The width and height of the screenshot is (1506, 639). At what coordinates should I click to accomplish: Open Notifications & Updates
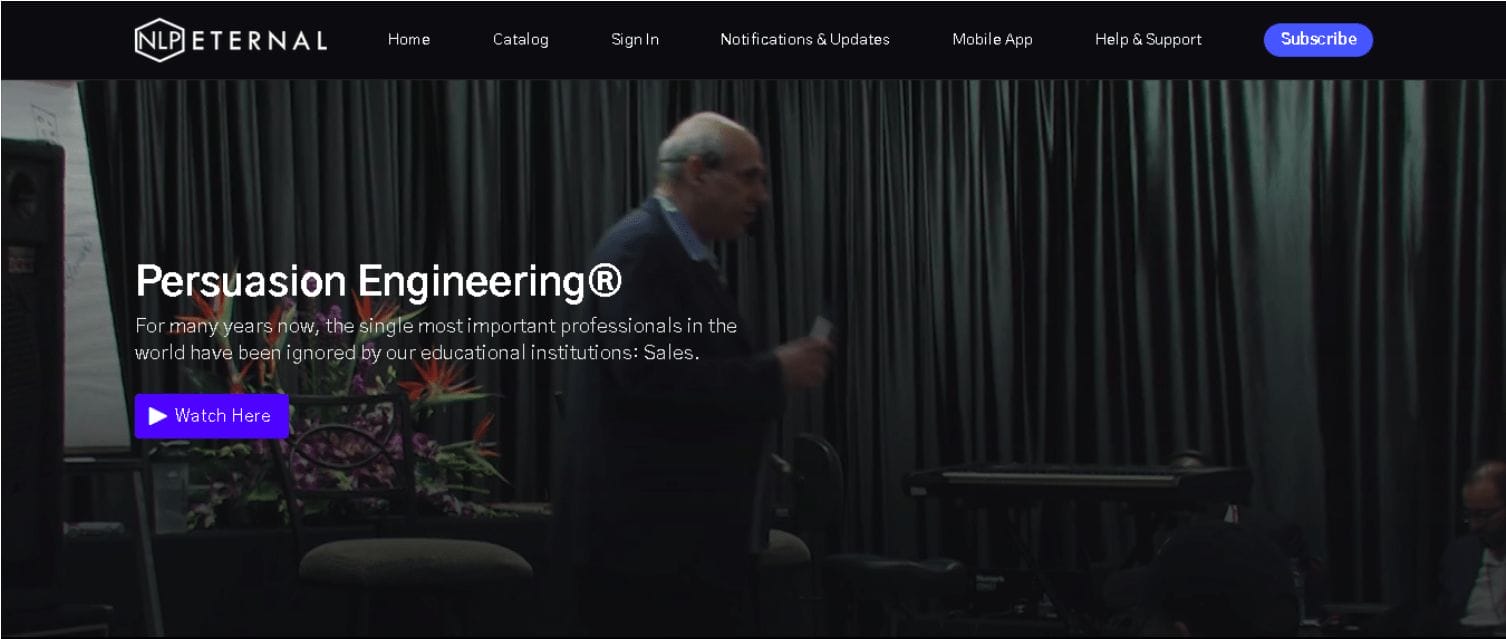(805, 40)
